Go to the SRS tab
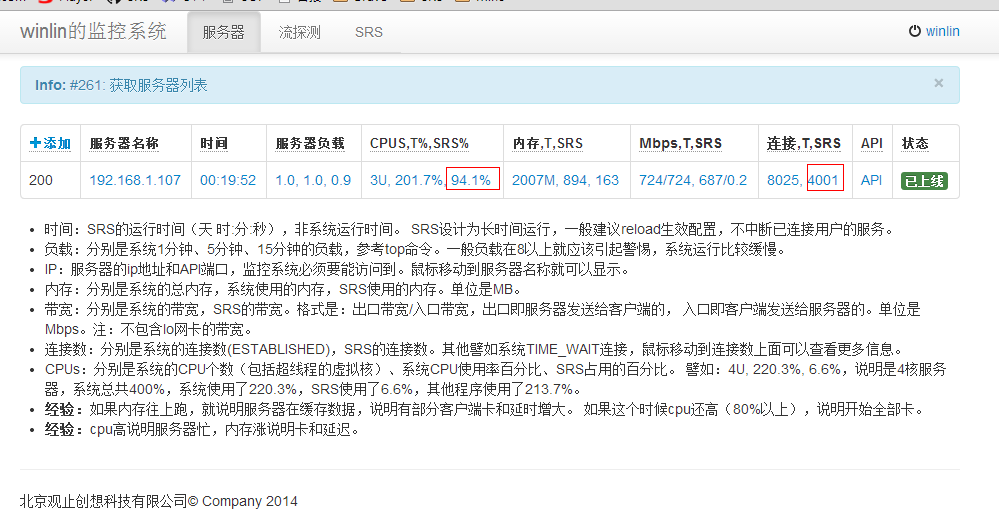This screenshot has width=999, height=511. (x=368, y=32)
